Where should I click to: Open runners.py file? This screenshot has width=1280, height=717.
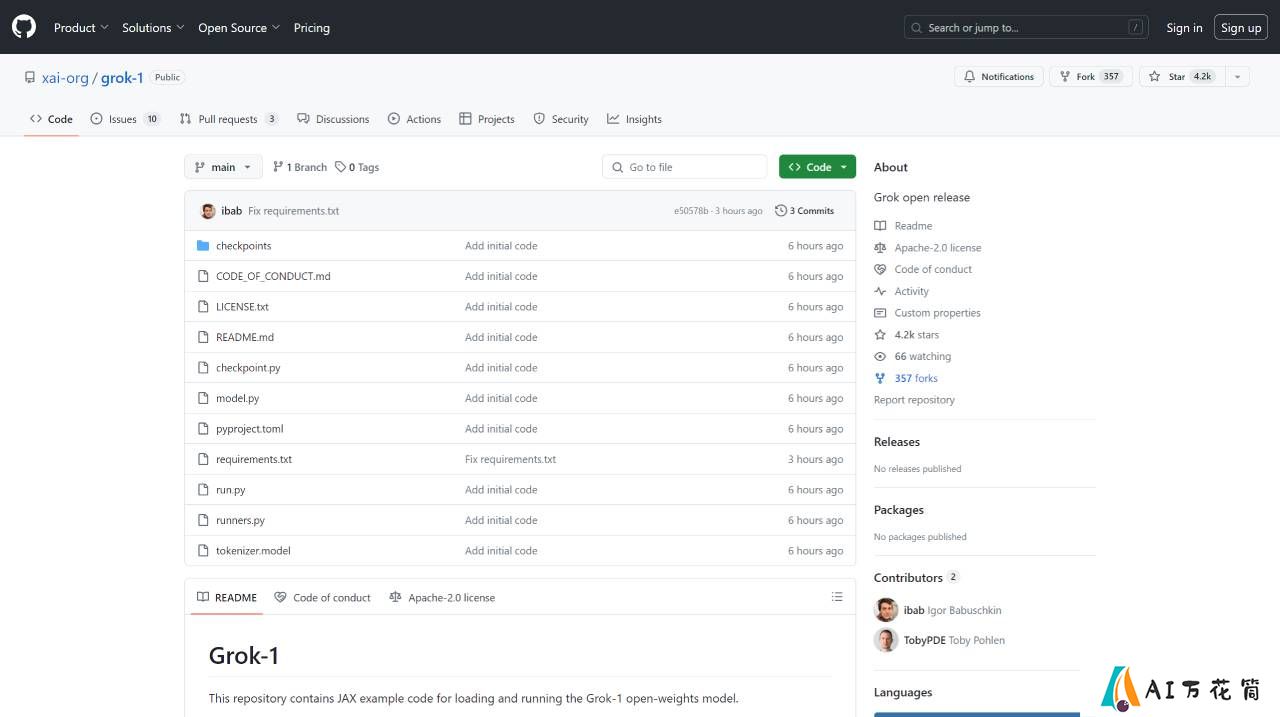tap(240, 520)
